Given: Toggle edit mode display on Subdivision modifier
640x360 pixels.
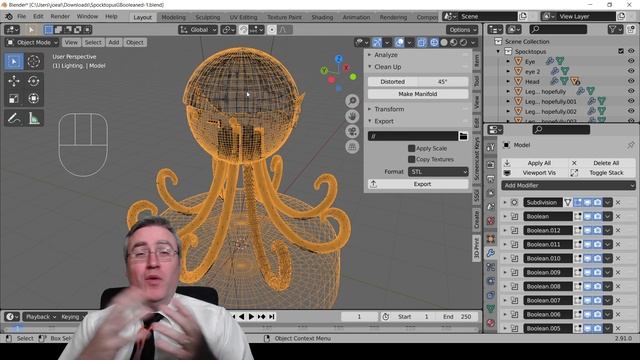Looking at the screenshot, I should pos(578,202).
